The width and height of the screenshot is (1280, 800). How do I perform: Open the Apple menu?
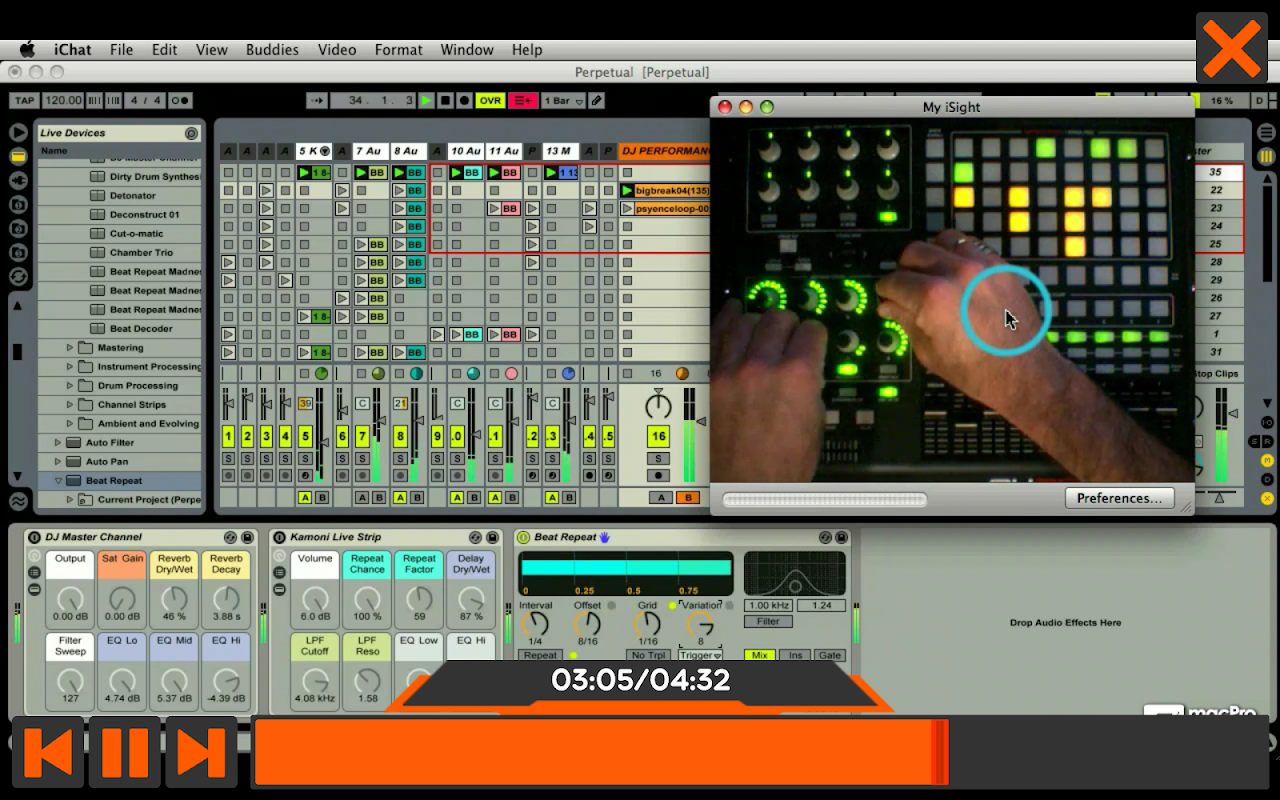pos(27,49)
